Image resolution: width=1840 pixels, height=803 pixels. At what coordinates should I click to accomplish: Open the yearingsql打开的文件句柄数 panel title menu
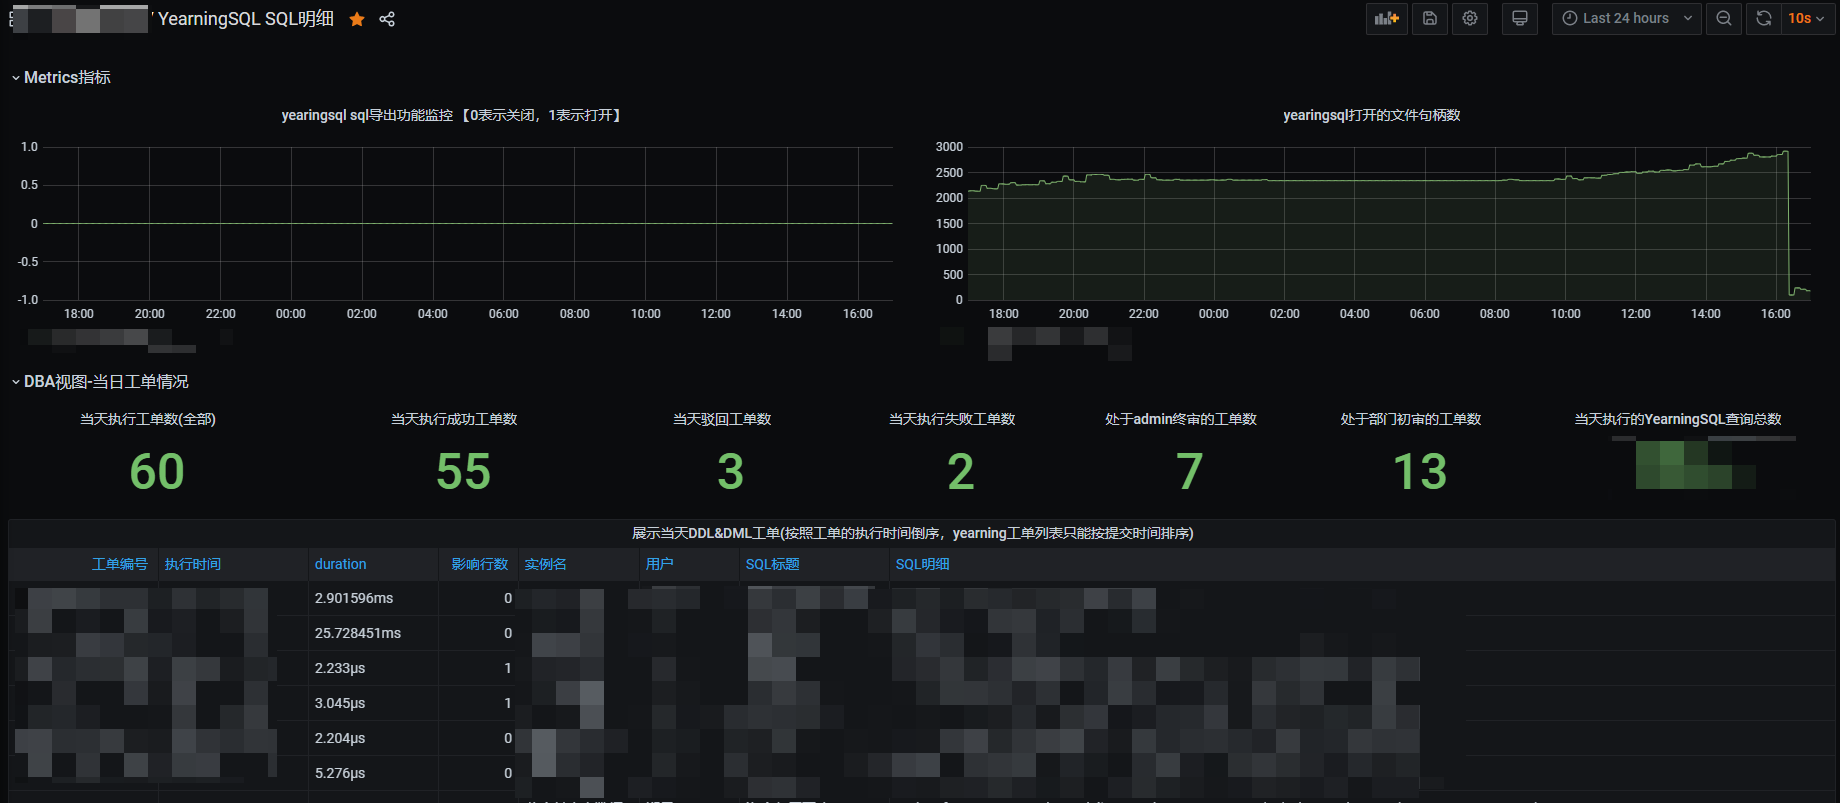click(x=1372, y=115)
